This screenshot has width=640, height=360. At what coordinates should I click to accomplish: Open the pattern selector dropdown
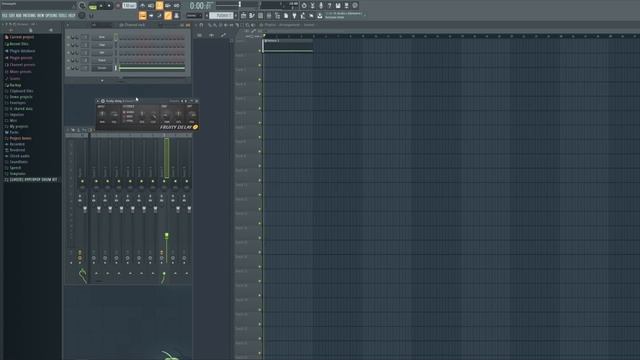pyautogui.click(x=222, y=16)
